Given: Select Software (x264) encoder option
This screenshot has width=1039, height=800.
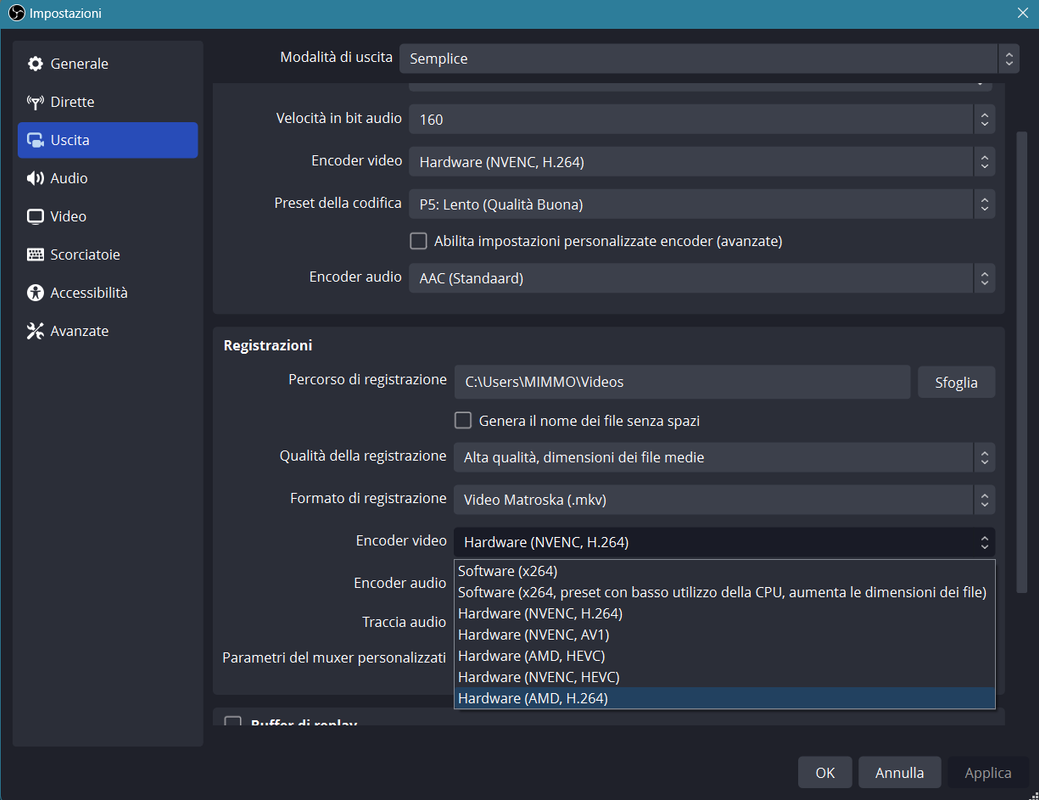Looking at the screenshot, I should (724, 571).
